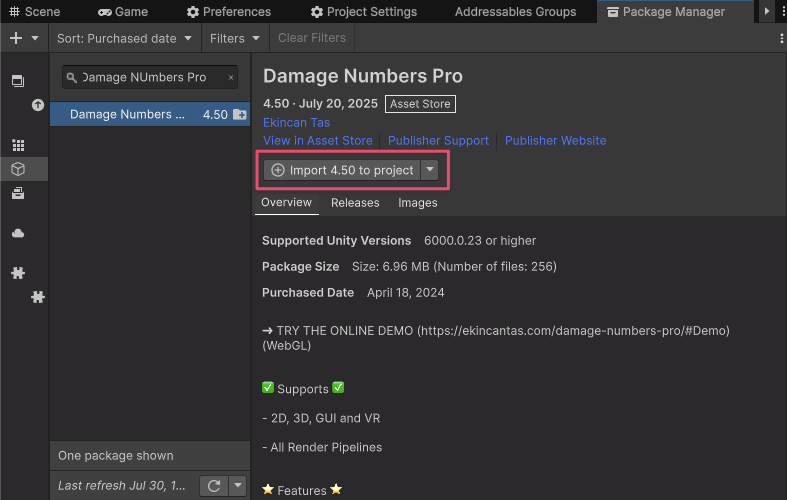
Task: Open the Sort: Purchased date dropdown
Action: click(124, 38)
